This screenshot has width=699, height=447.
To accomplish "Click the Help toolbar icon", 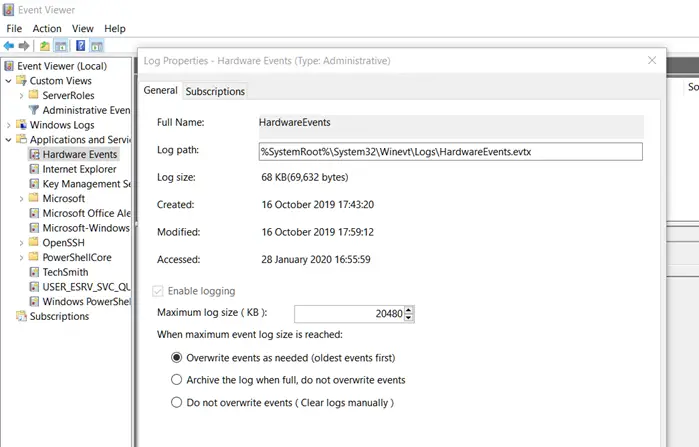I will 80,46.
